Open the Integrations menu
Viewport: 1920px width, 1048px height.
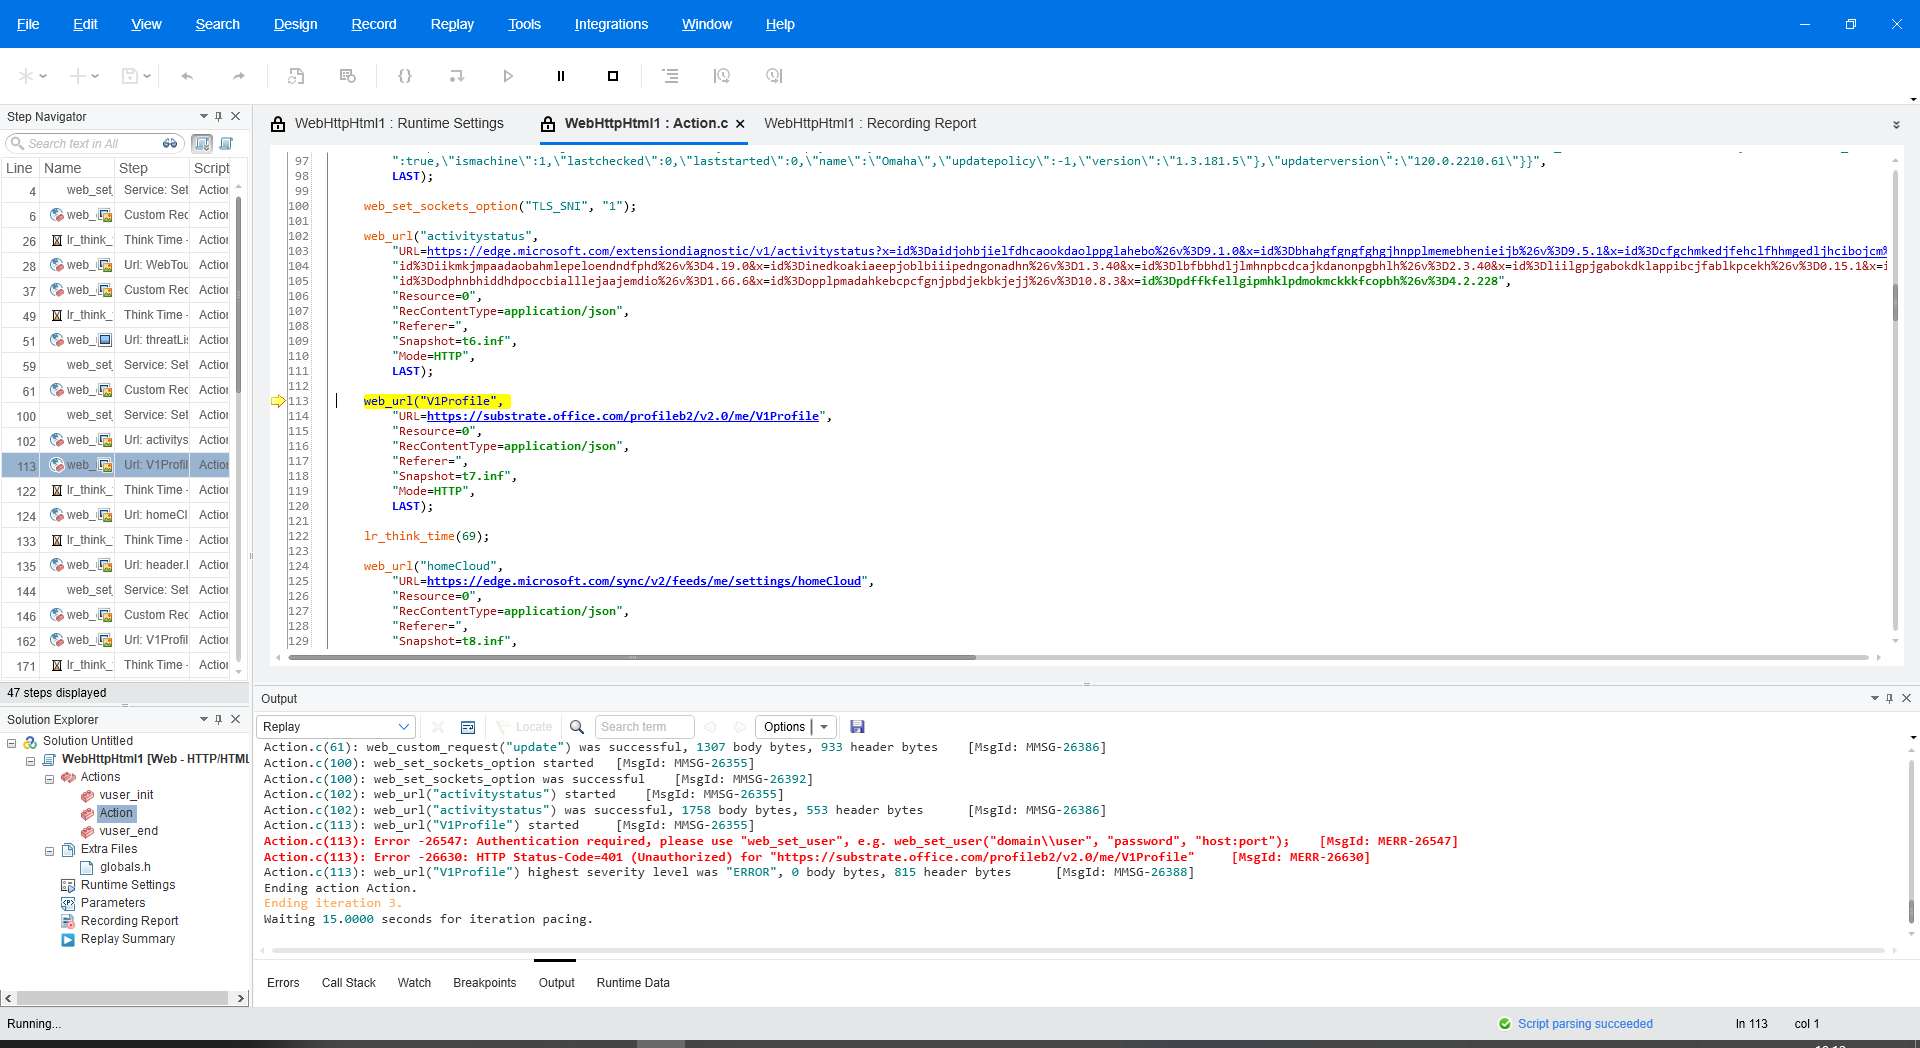[611, 24]
